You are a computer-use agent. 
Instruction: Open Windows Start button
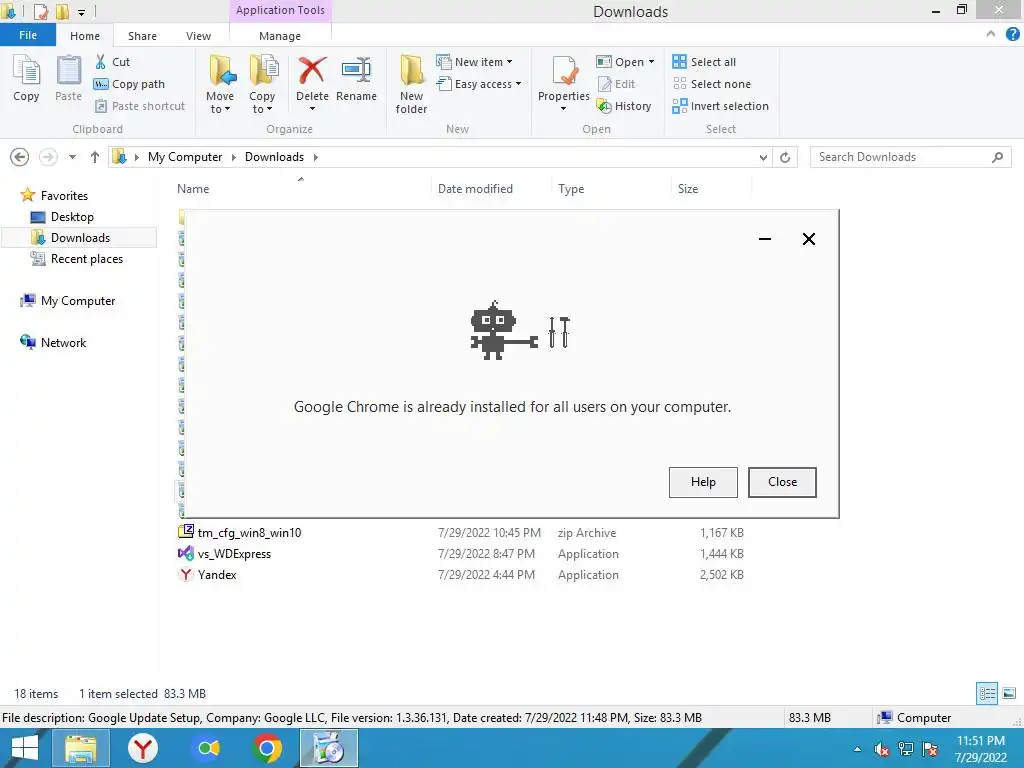pyautogui.click(x=24, y=748)
